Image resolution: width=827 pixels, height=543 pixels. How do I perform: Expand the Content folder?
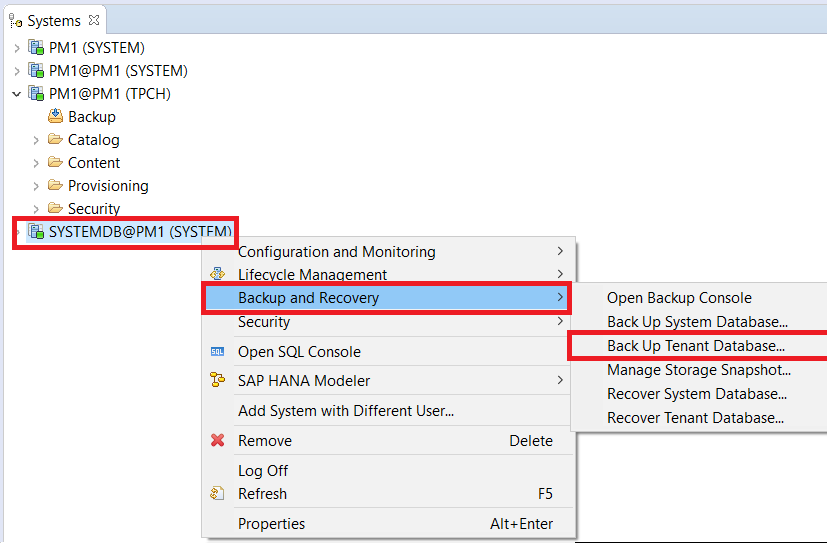[36, 163]
